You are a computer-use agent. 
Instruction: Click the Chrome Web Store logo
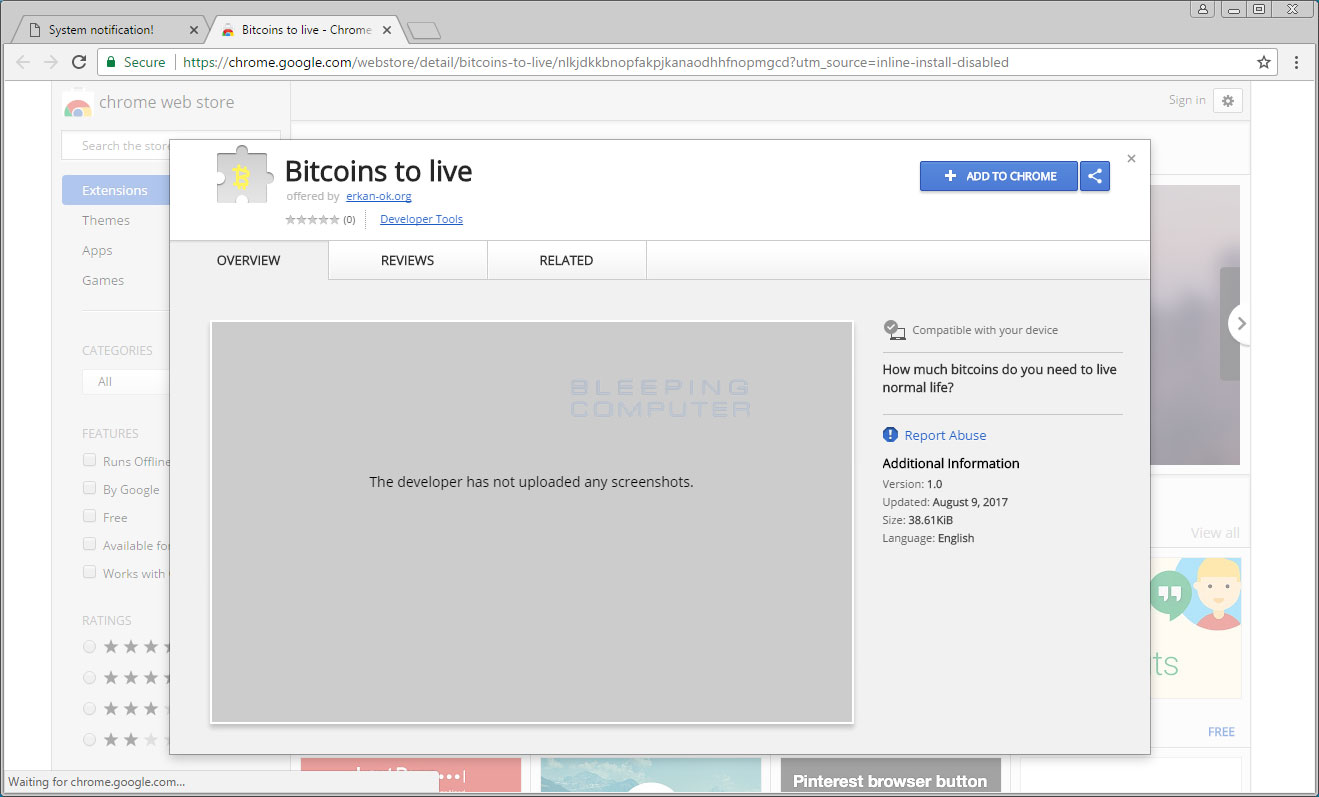click(78, 103)
